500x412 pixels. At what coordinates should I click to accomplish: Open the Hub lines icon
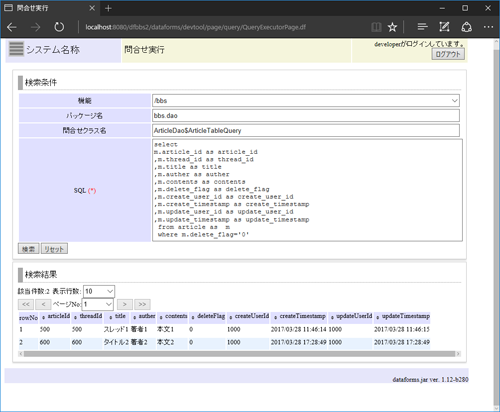click(422, 27)
